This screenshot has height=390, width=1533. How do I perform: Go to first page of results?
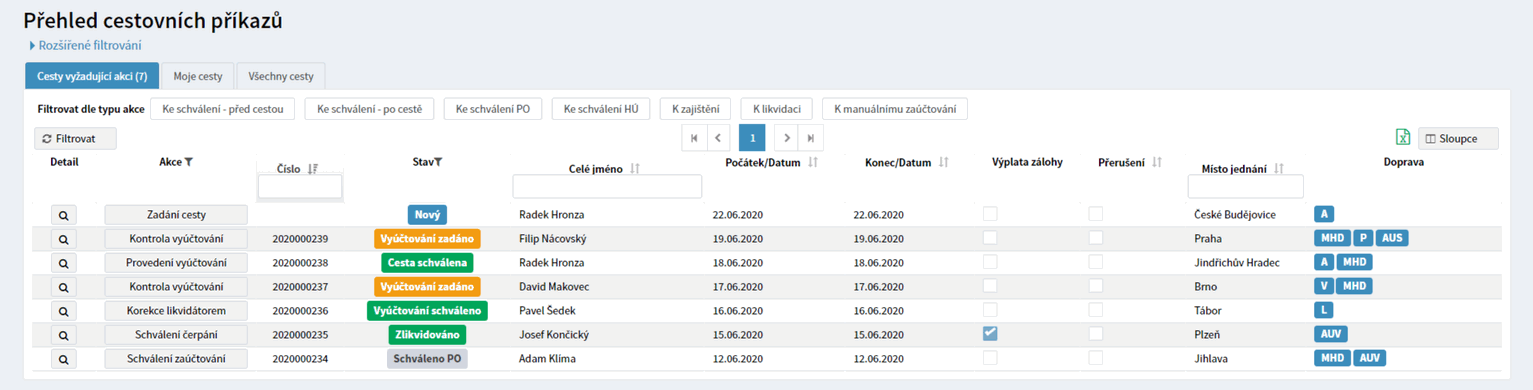coord(694,138)
